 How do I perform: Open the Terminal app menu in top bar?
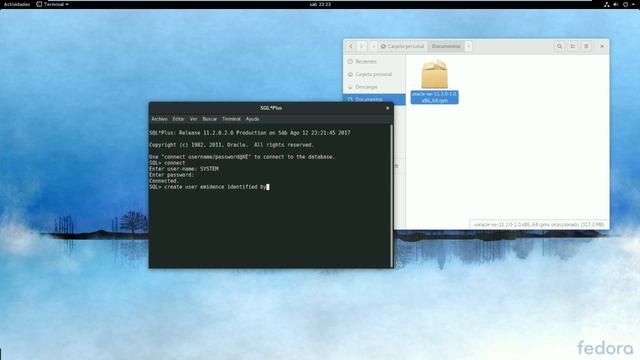52,4
